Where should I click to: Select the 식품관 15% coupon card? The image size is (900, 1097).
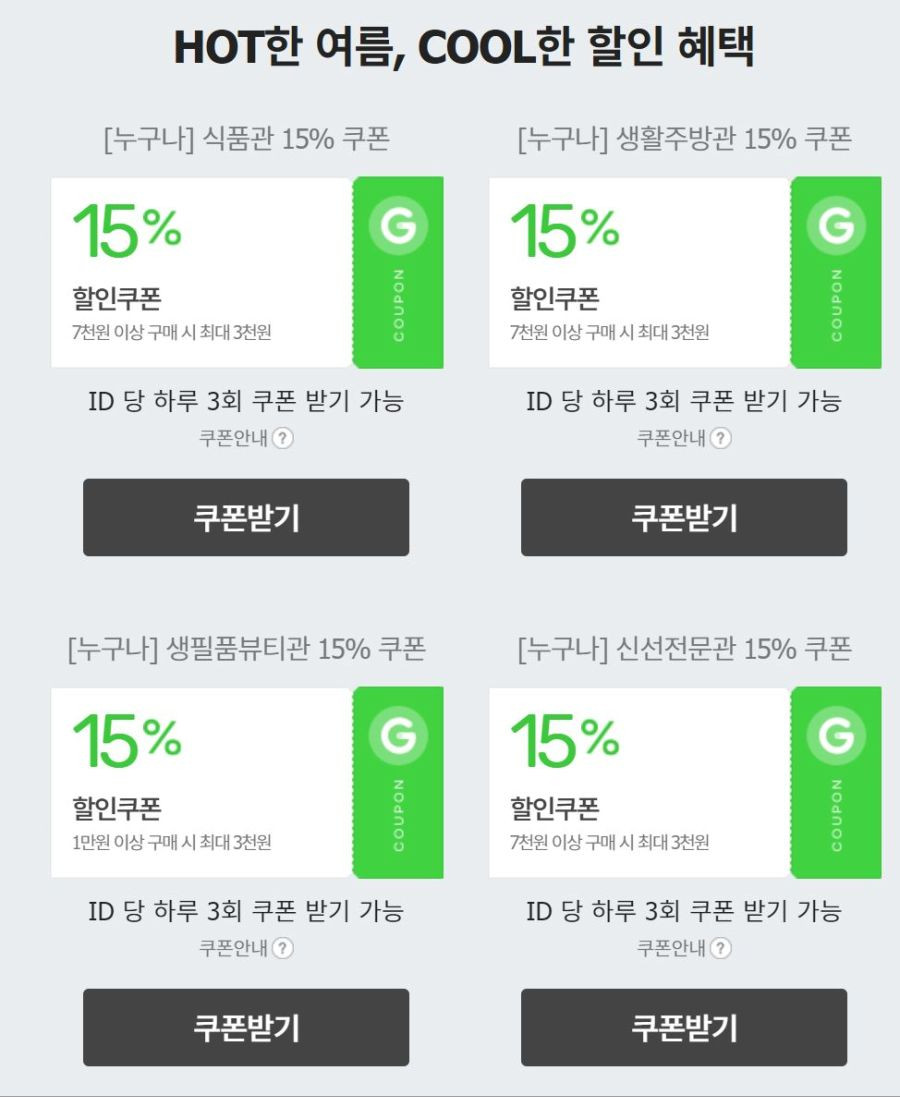247,272
